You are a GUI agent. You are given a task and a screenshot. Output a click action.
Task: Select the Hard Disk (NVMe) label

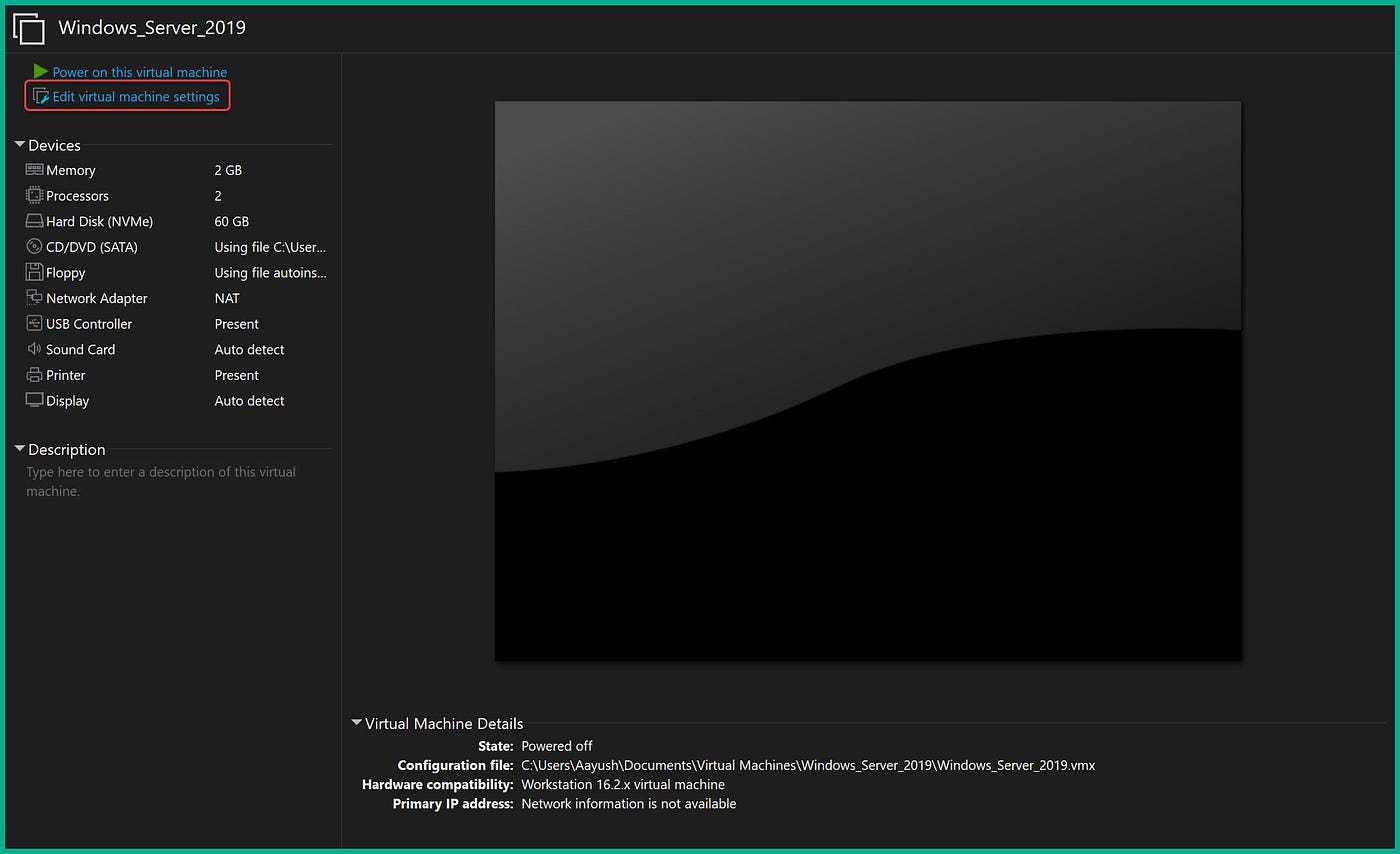click(x=99, y=221)
